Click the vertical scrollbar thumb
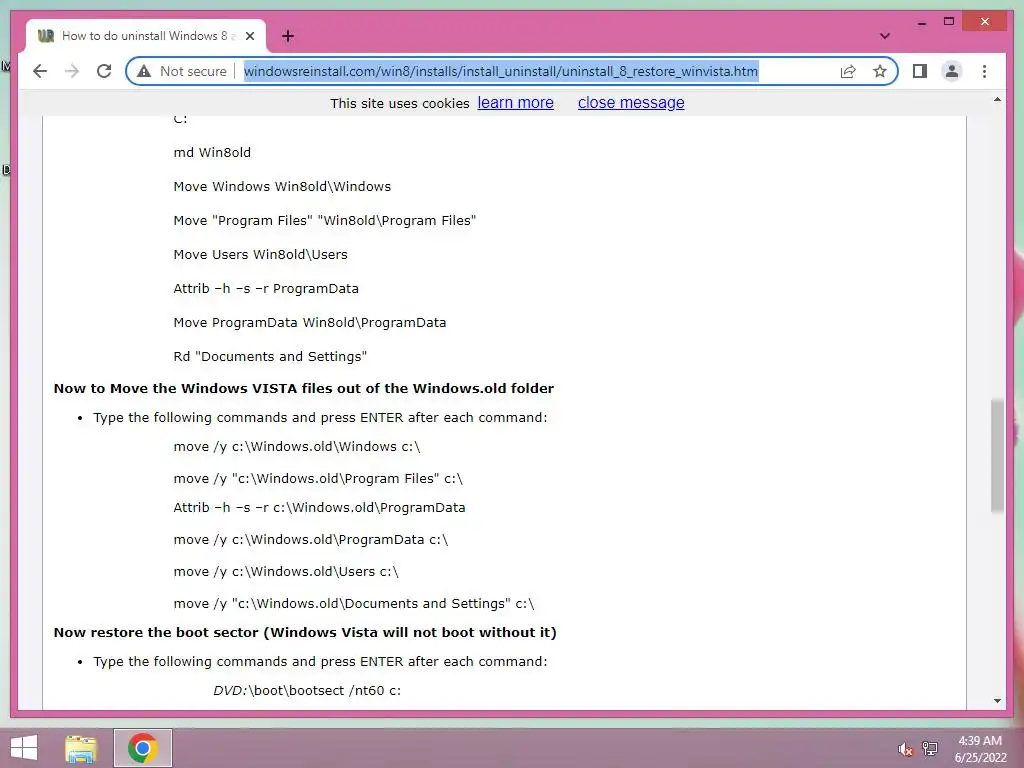Image resolution: width=1024 pixels, height=768 pixels. tap(997, 455)
